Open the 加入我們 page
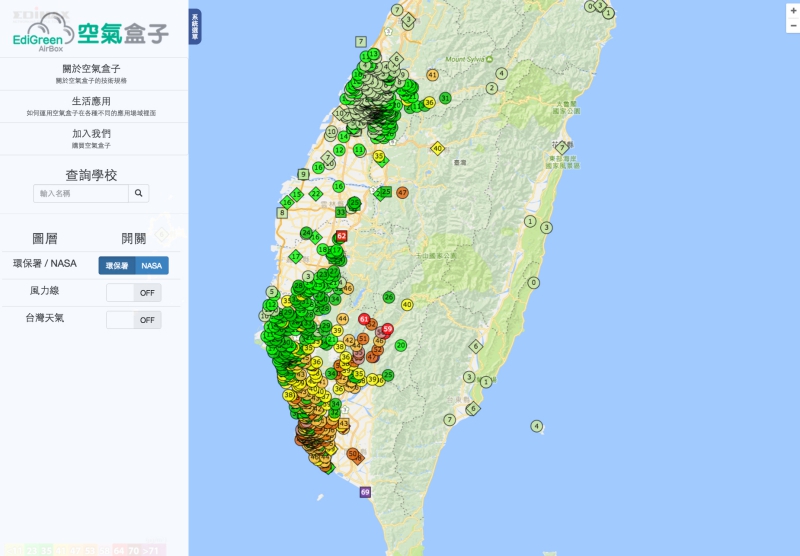800x556 pixels. (x=91, y=138)
